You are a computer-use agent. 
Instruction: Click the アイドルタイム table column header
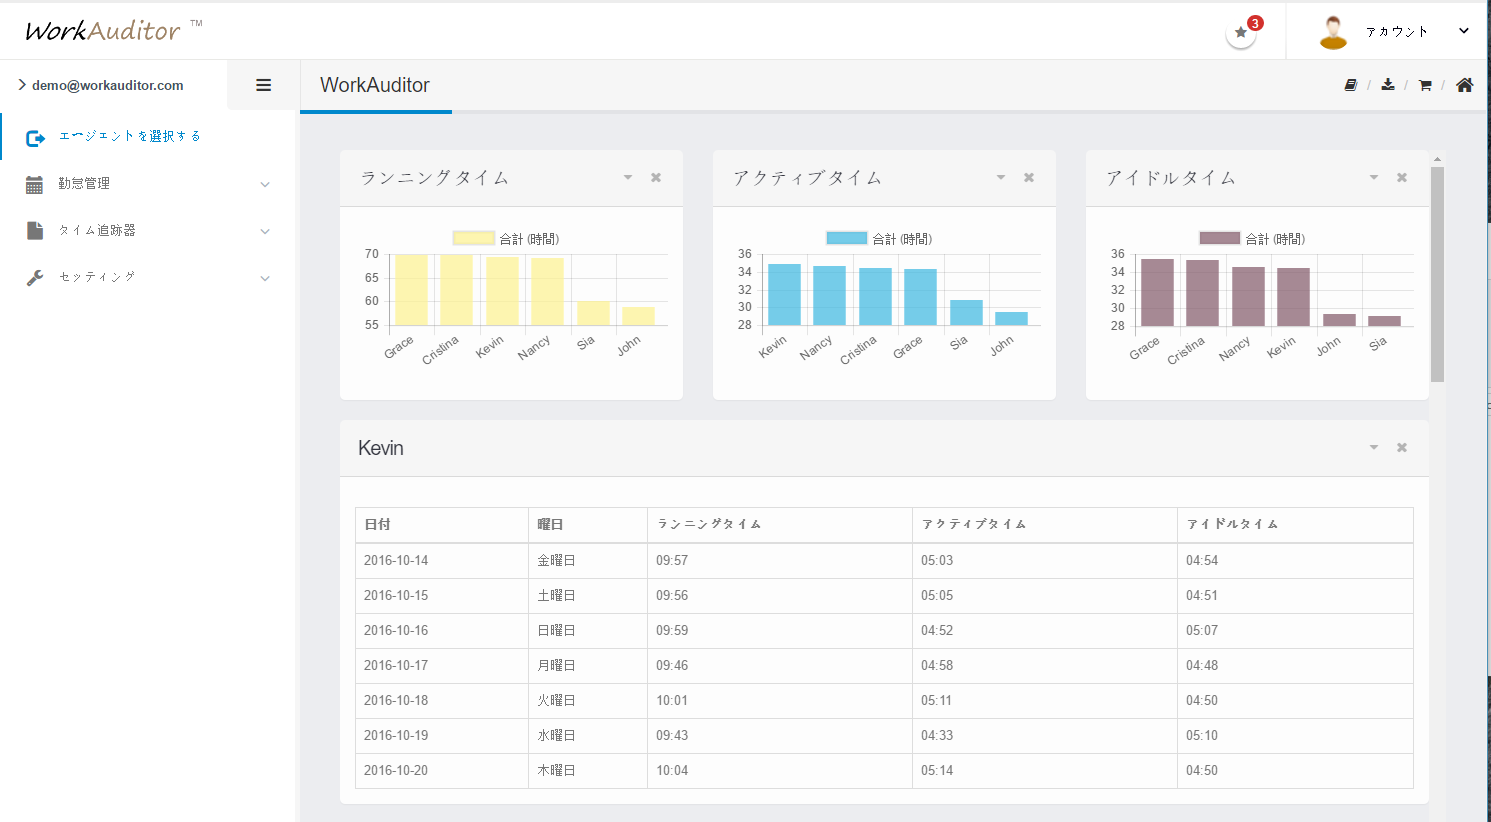[x=1295, y=525]
